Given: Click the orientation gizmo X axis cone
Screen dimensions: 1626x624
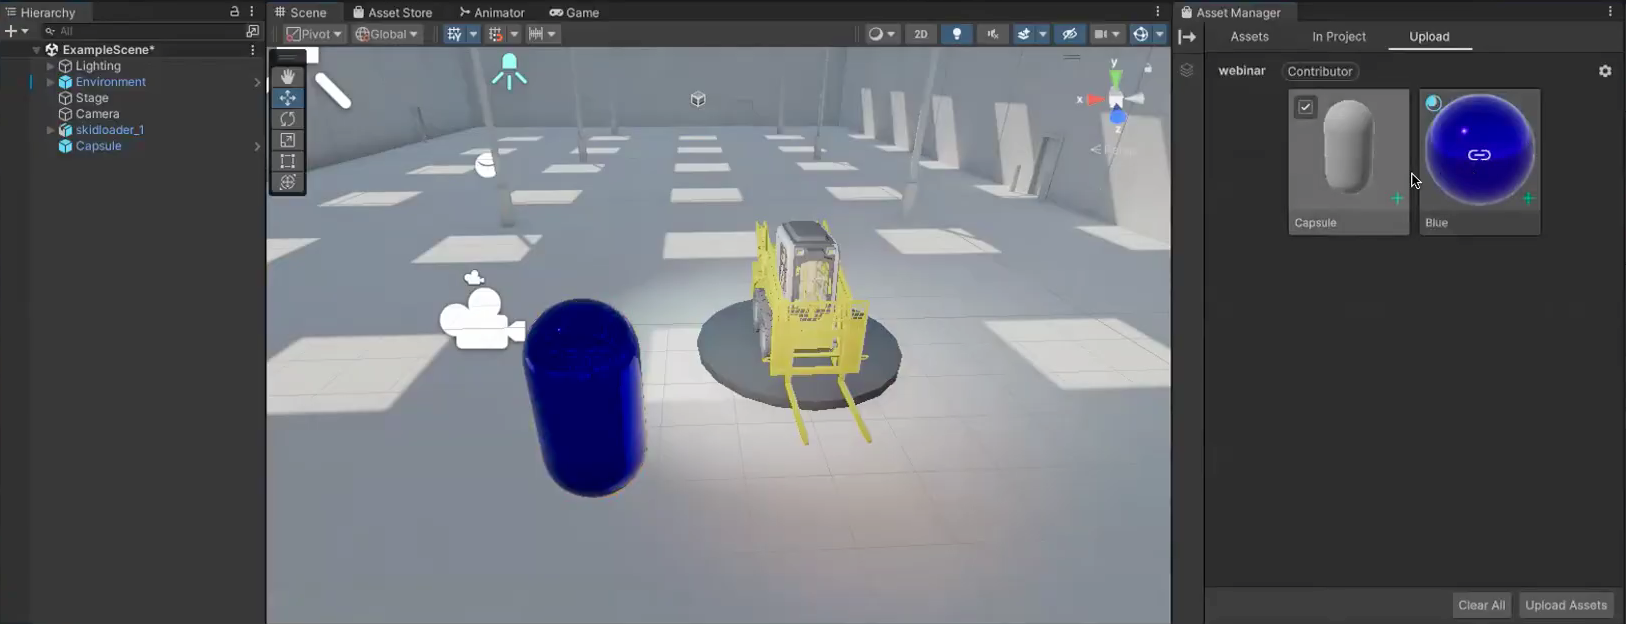Looking at the screenshot, I should click(1095, 99).
